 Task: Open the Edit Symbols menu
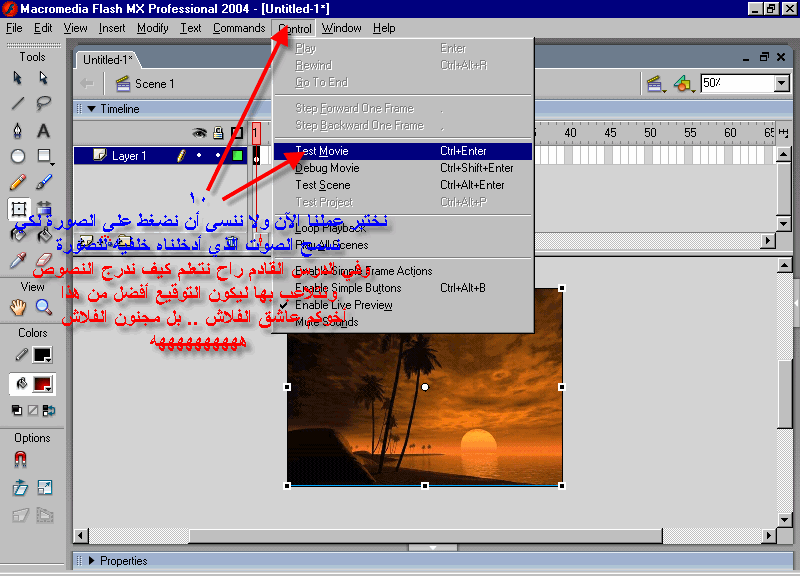coord(684,84)
